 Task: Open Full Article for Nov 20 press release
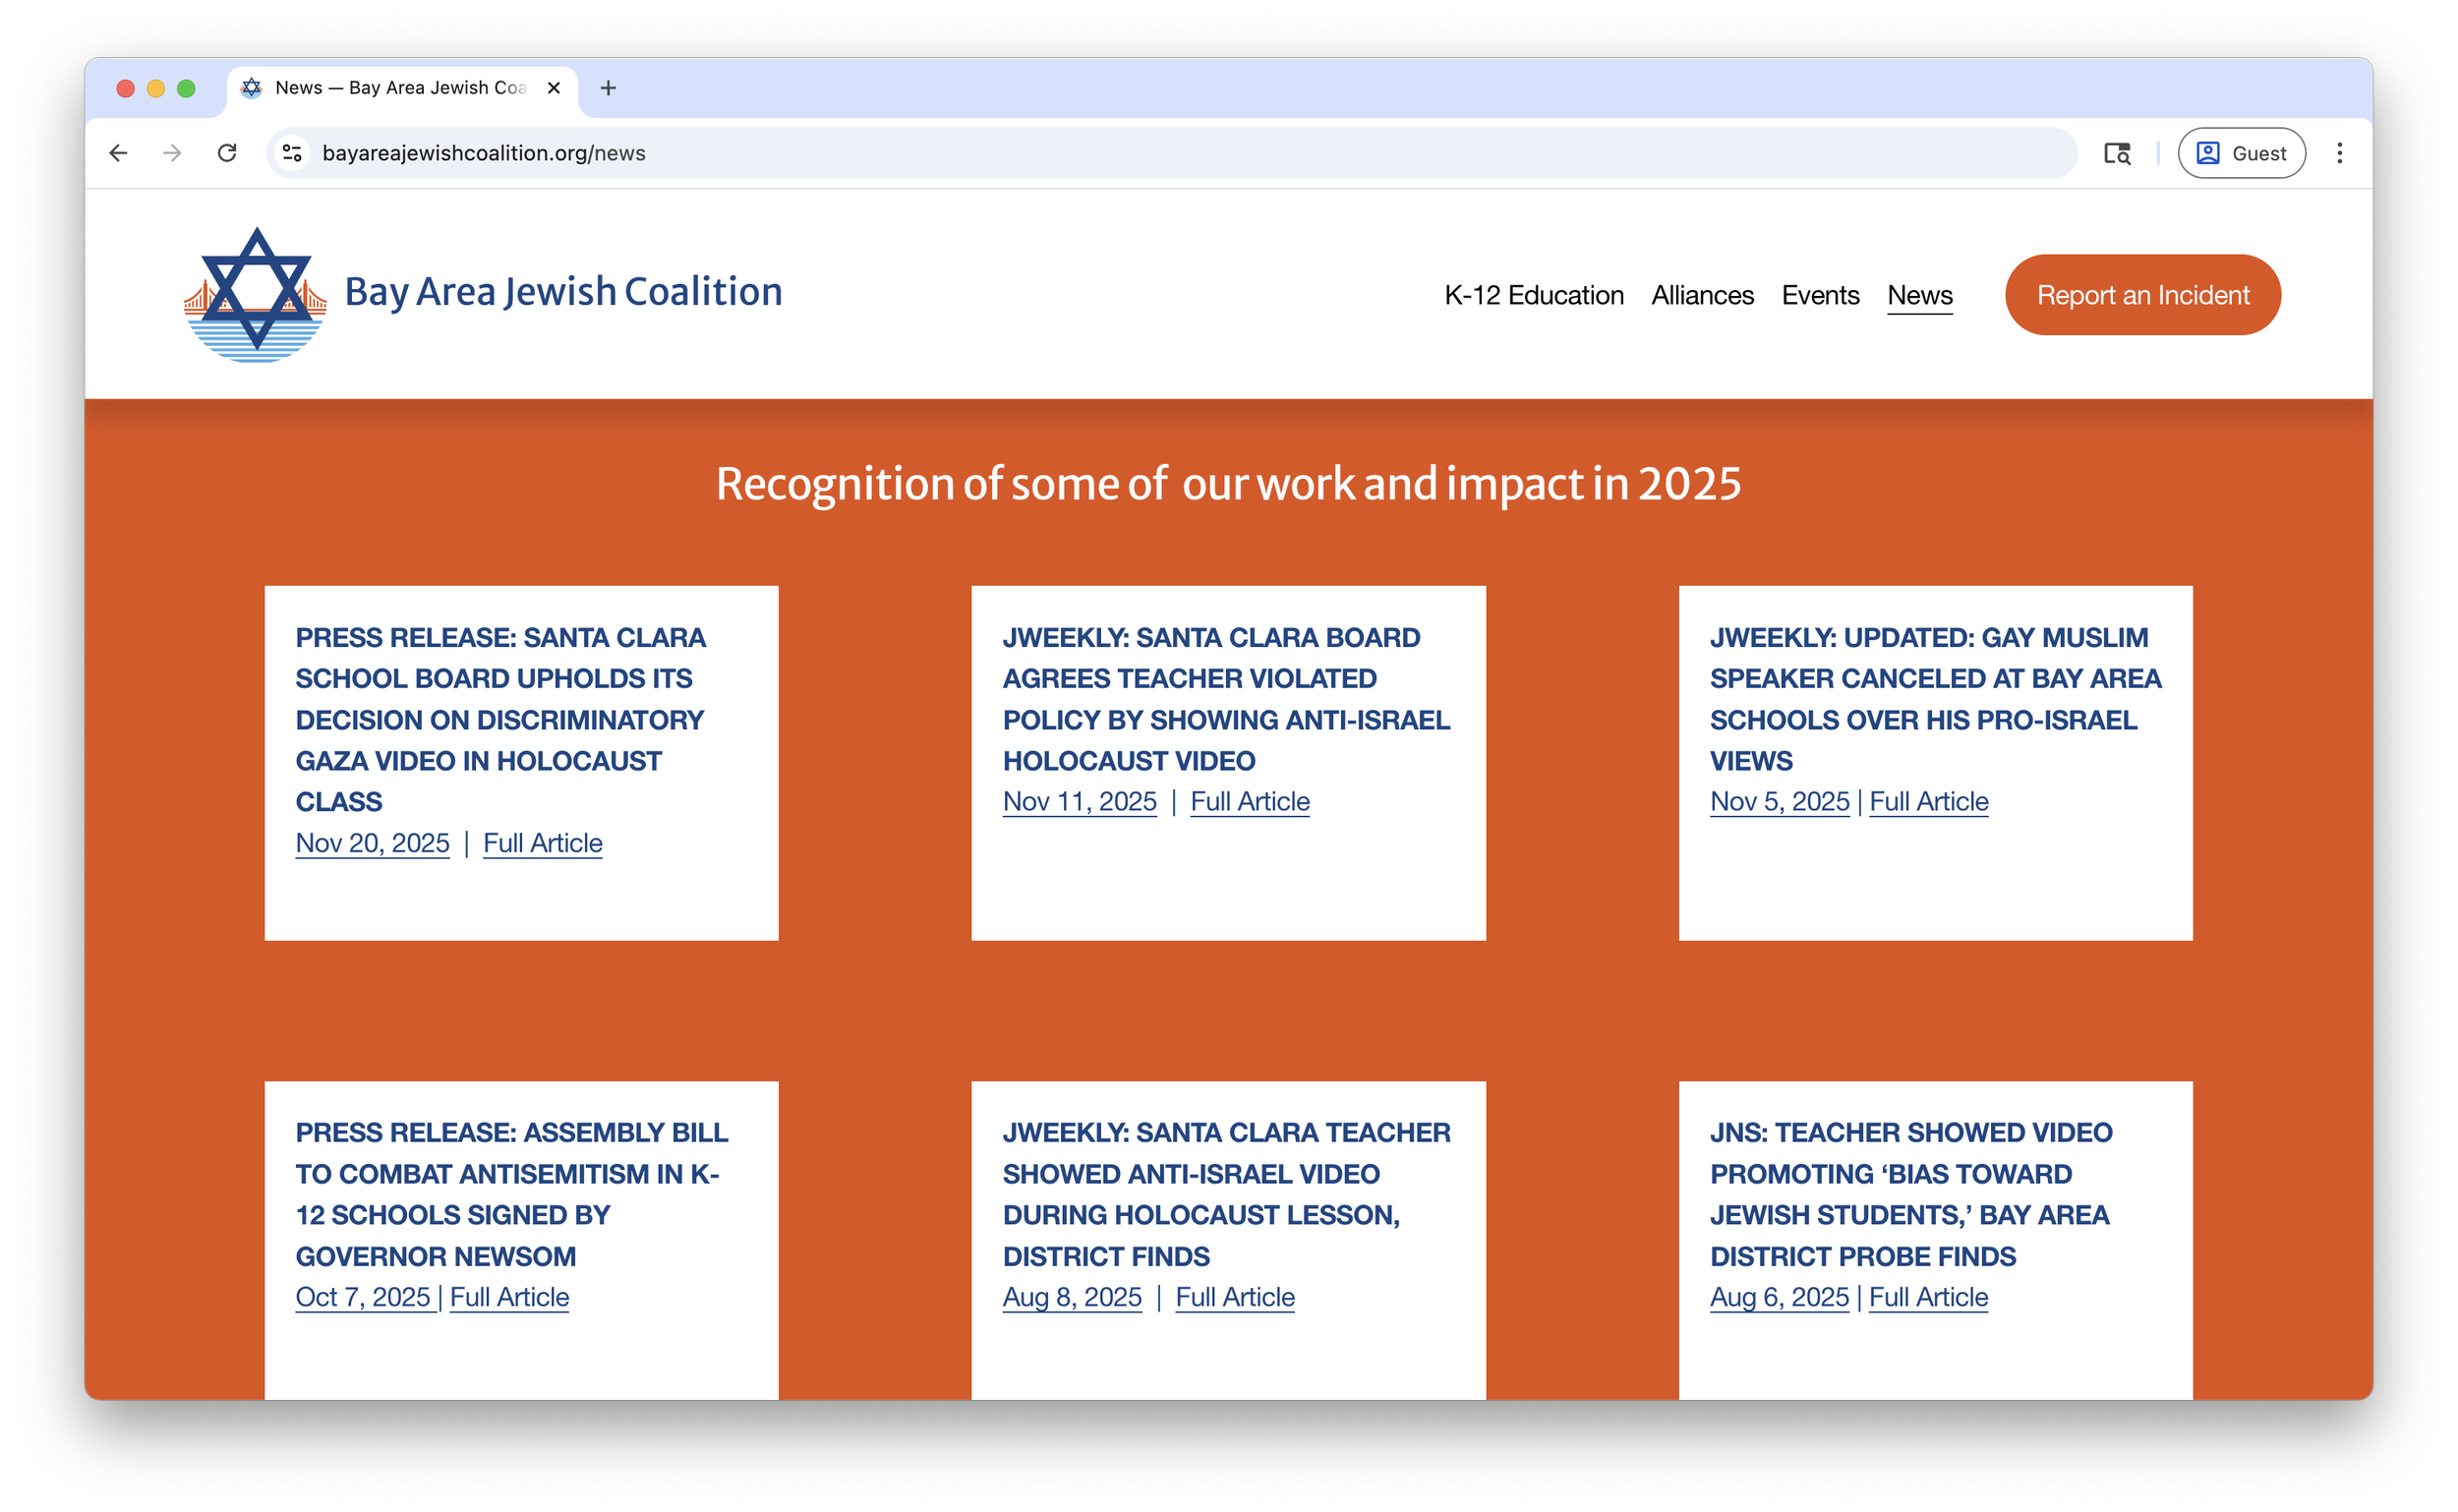(542, 843)
